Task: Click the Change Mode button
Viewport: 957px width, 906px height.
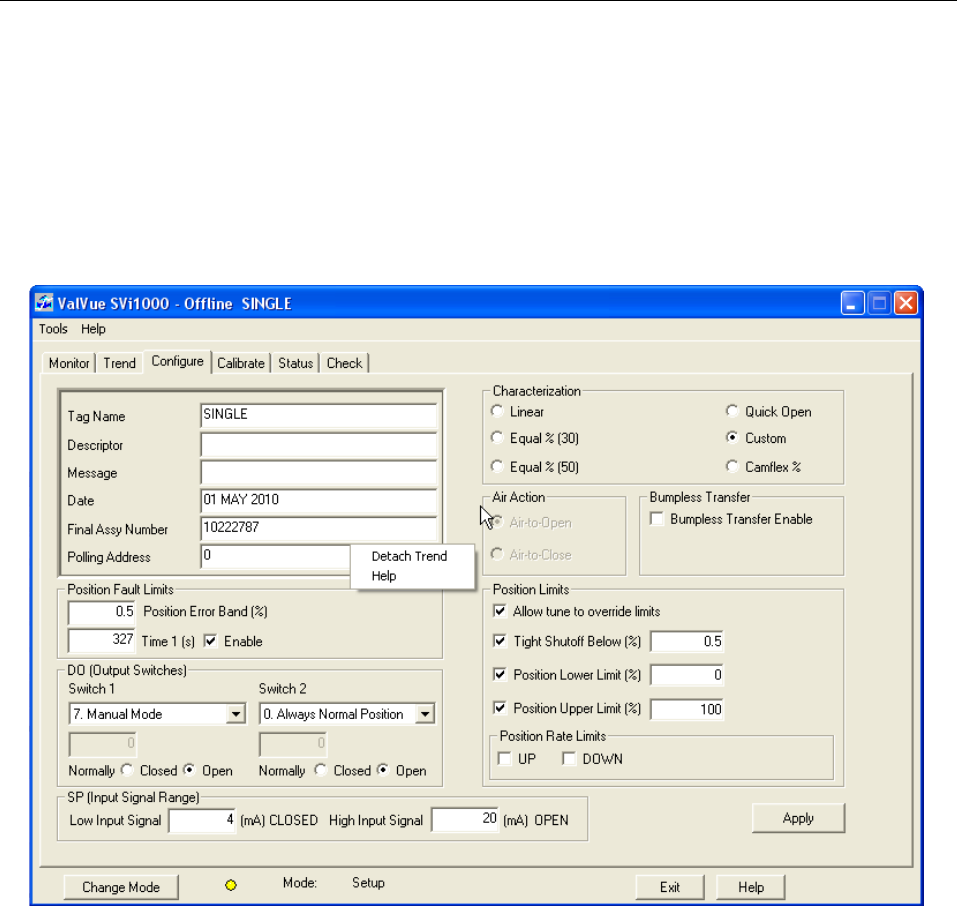Action: pos(121,887)
